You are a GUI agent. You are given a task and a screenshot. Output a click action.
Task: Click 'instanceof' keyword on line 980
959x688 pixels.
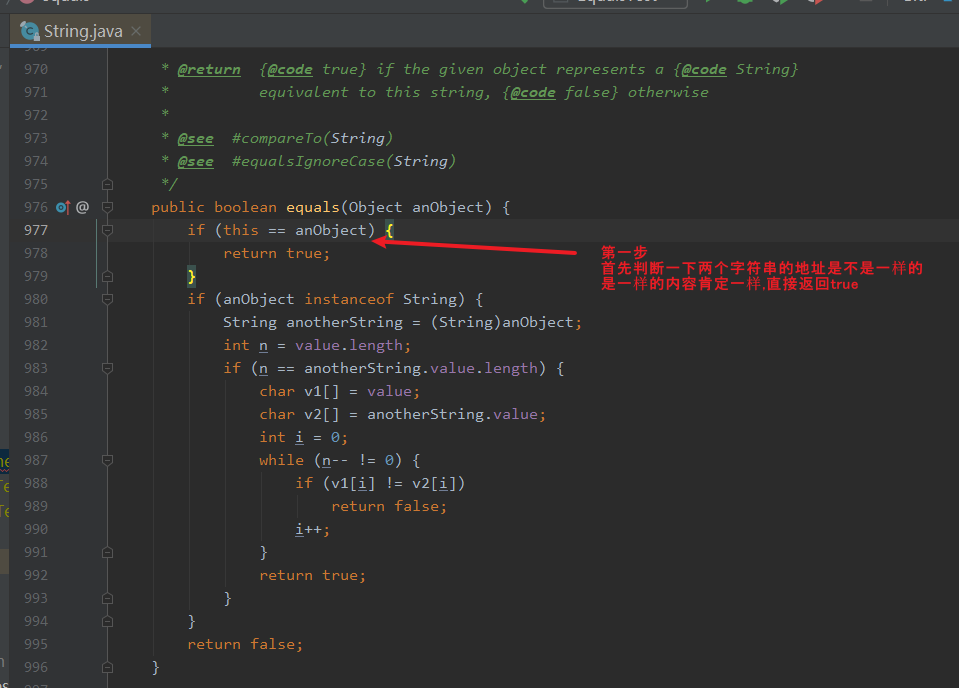349,299
